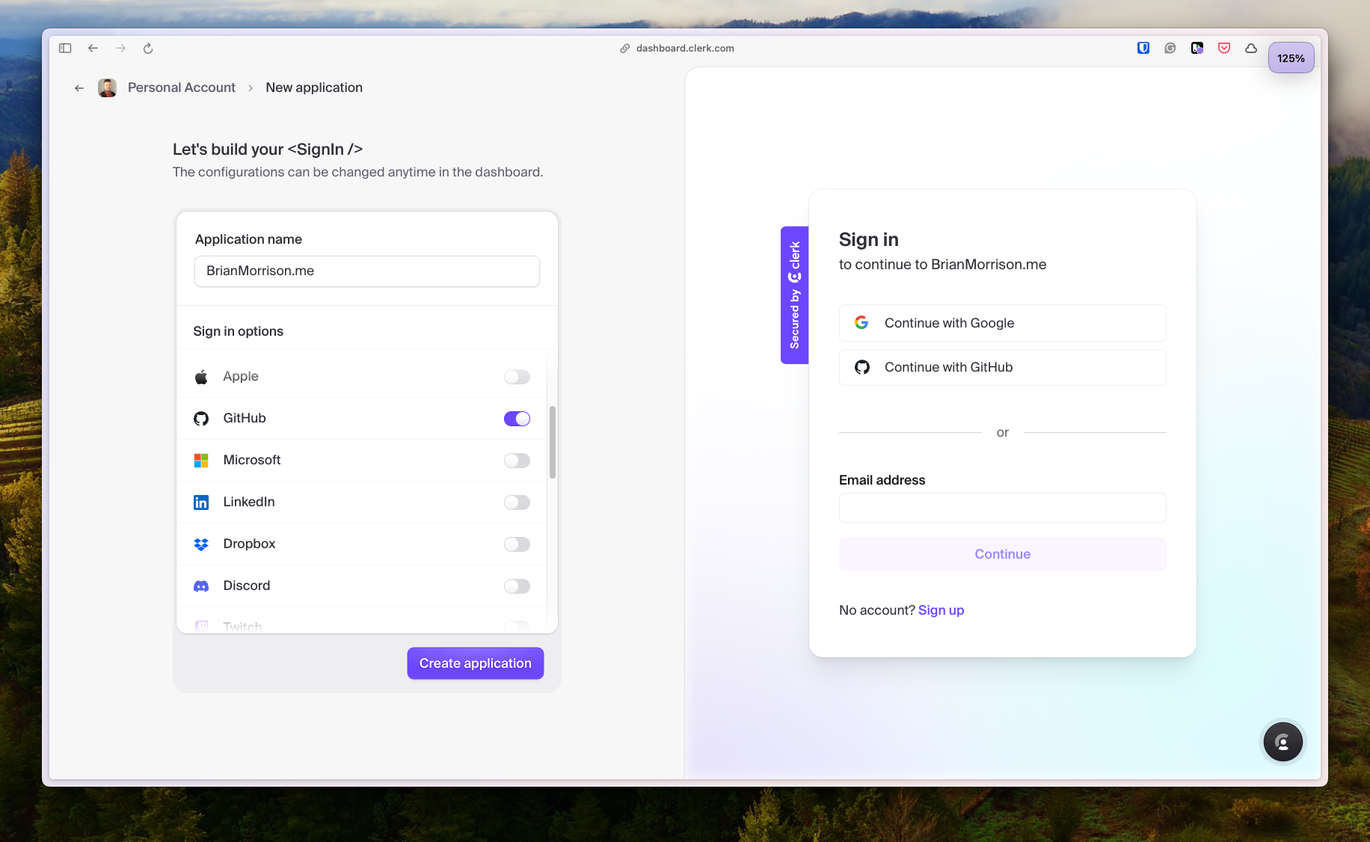Viewport: 1370px width, 842px height.
Task: Click Continue with GitHub button
Action: (x=1002, y=367)
